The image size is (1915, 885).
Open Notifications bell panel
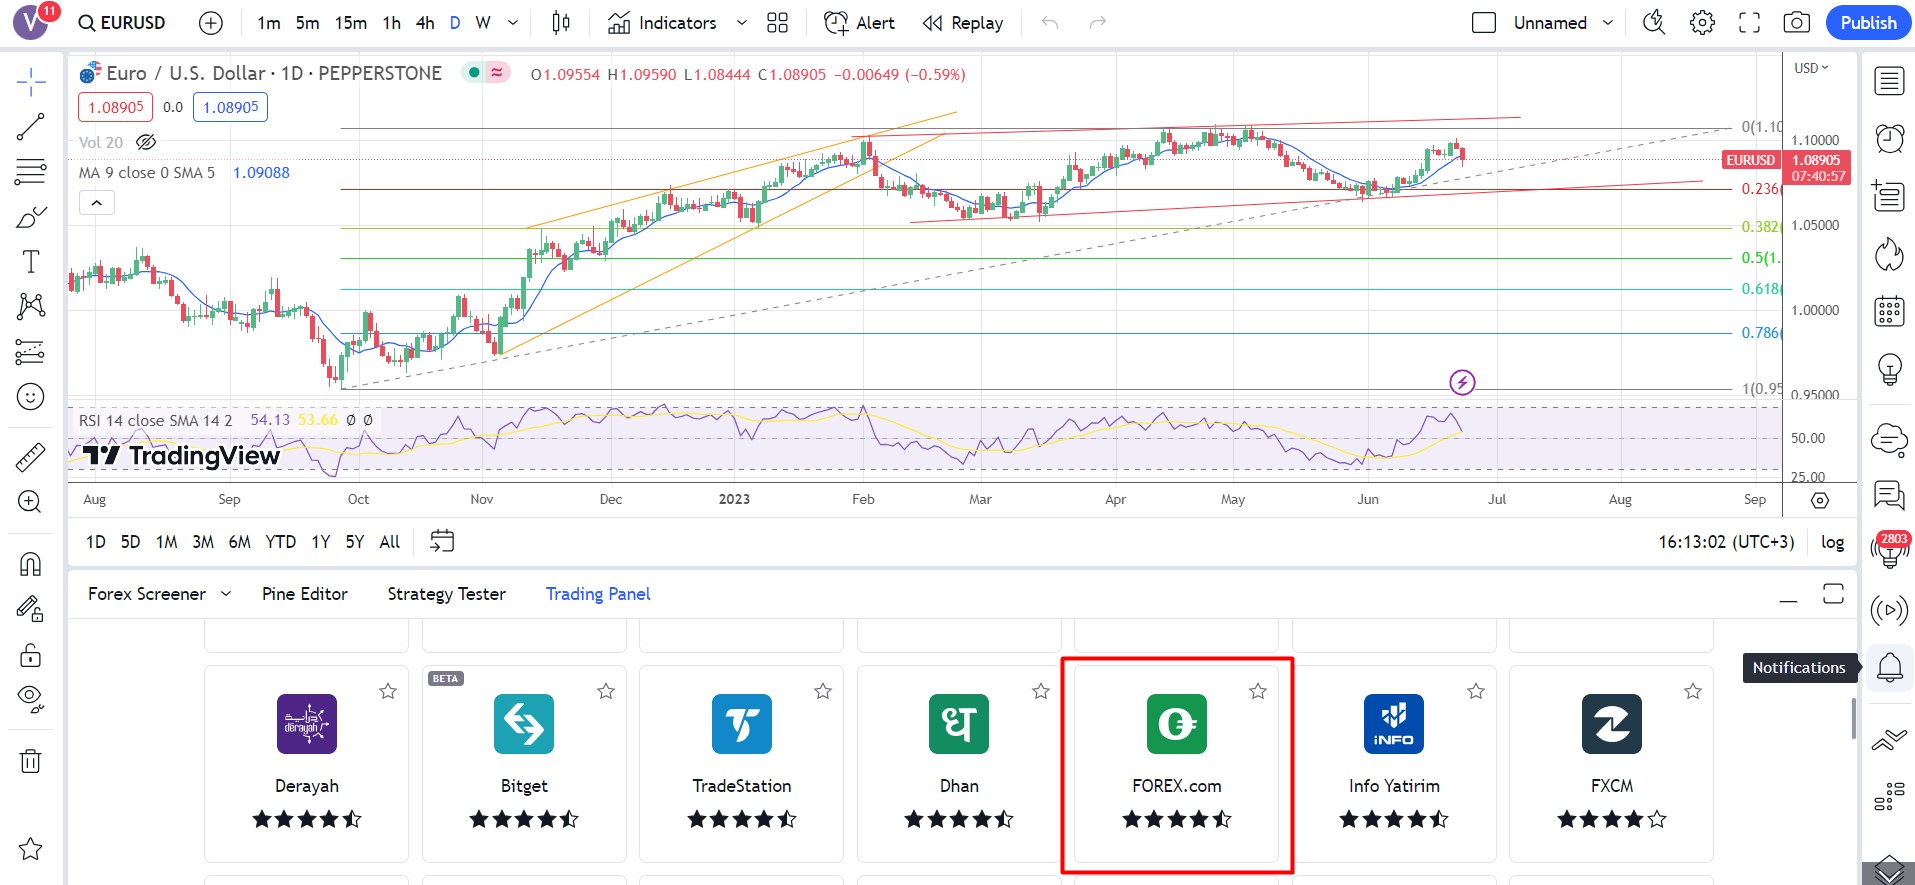click(1889, 667)
